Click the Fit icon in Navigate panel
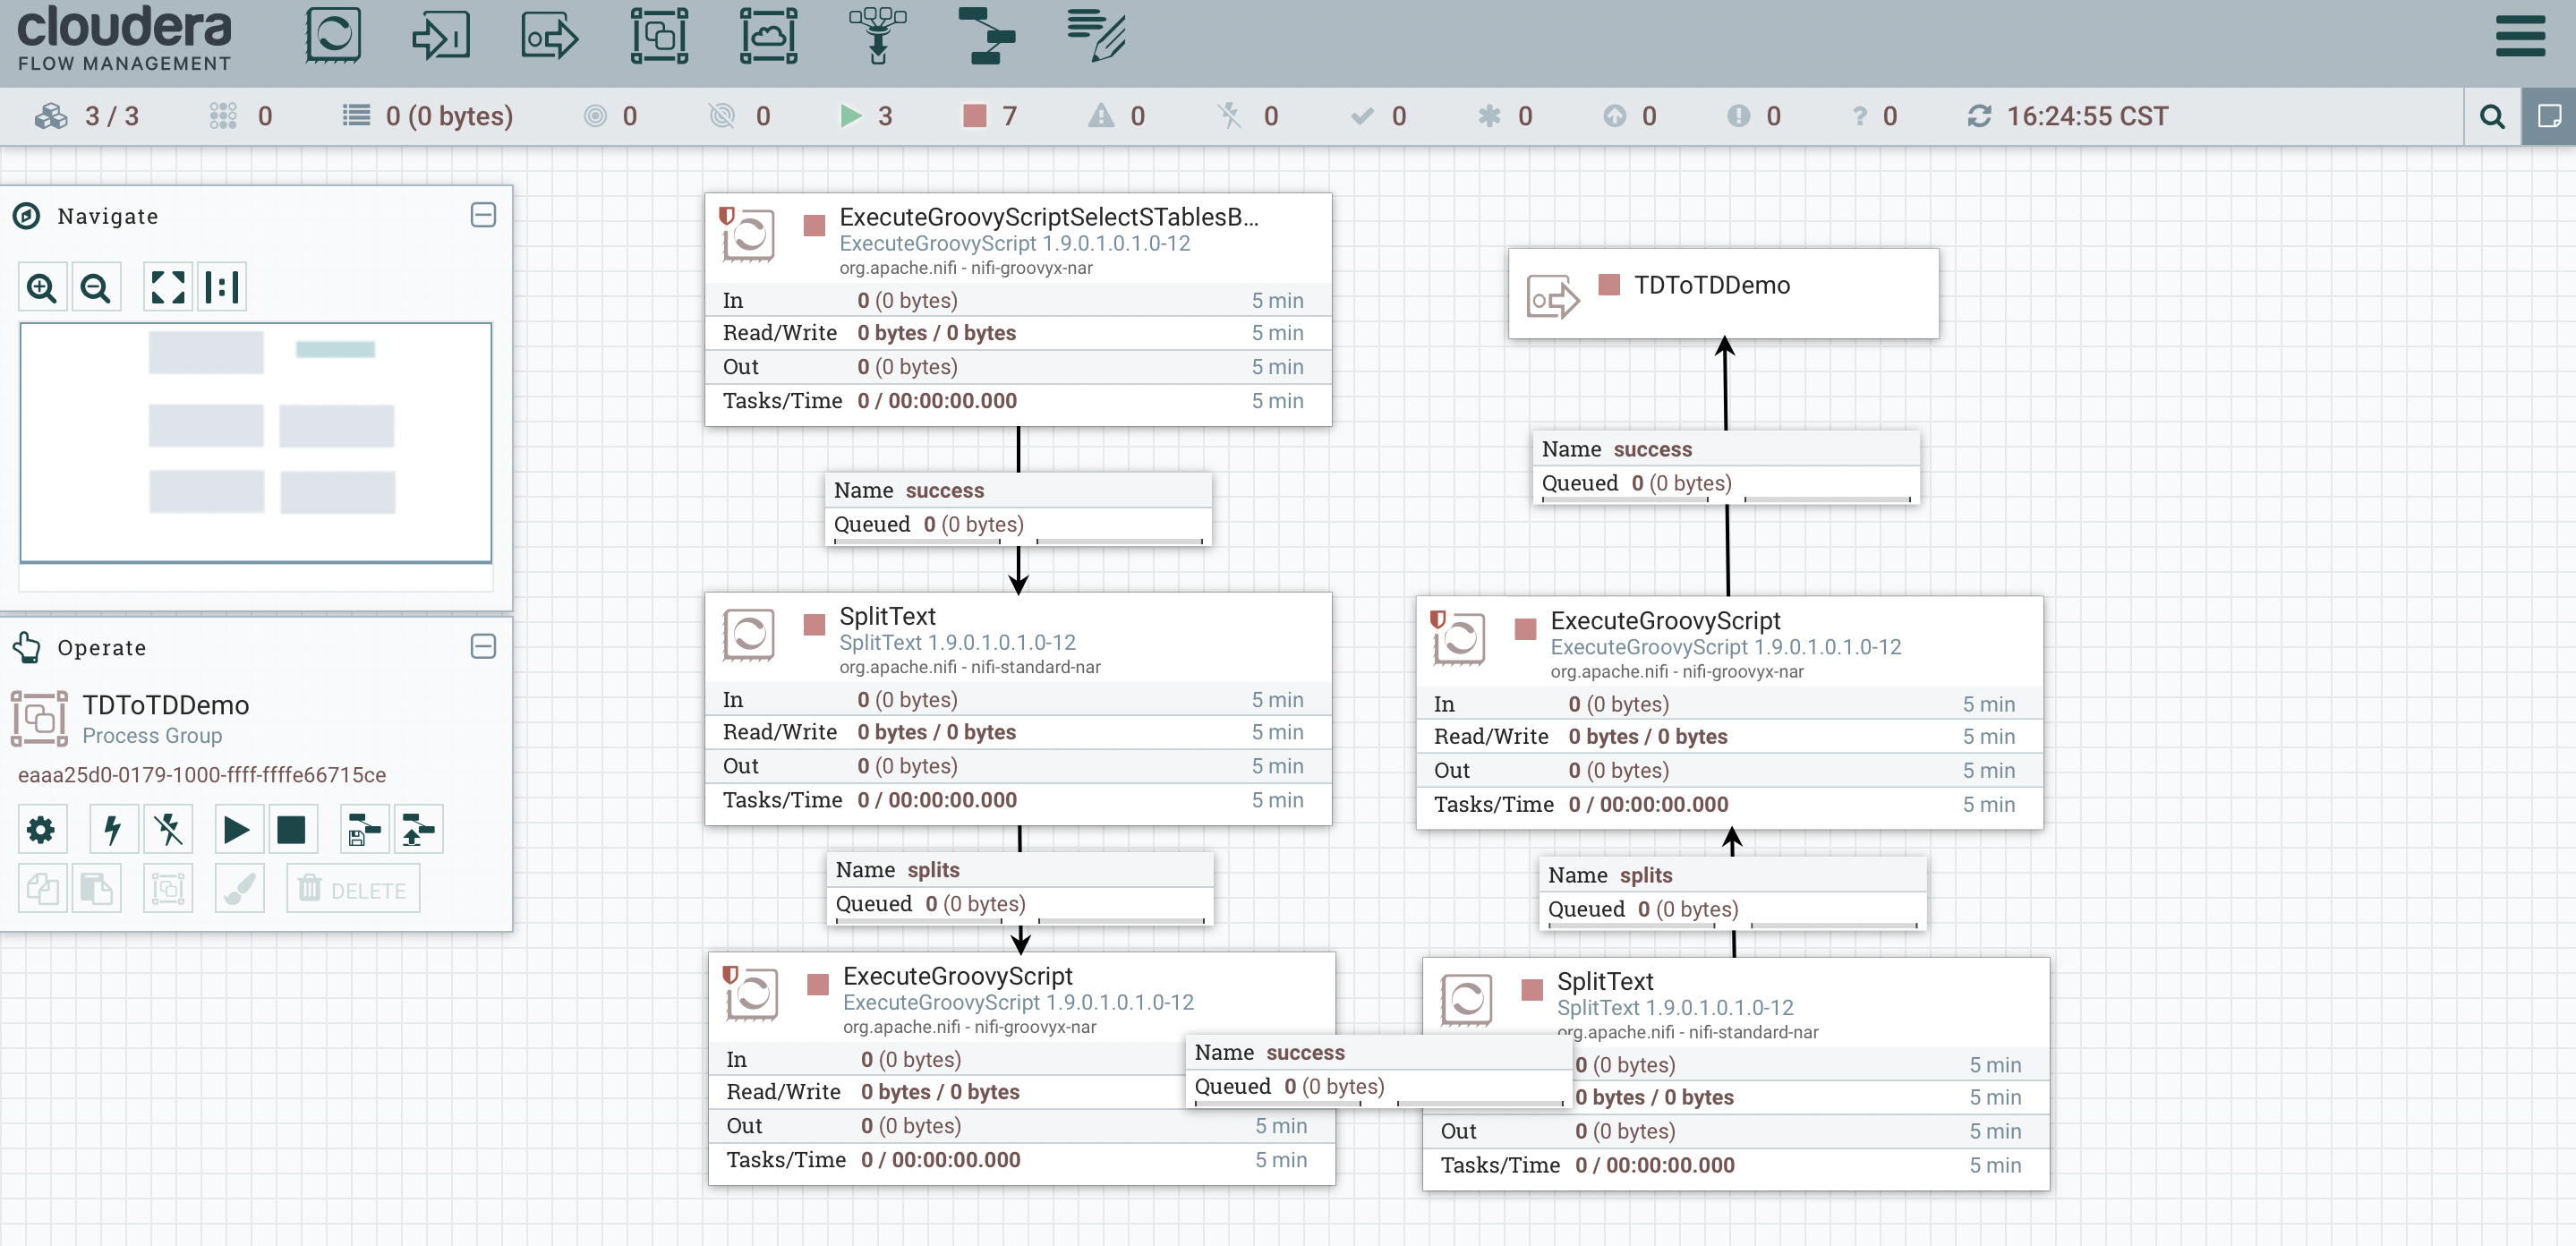The image size is (2576, 1246). (x=168, y=288)
